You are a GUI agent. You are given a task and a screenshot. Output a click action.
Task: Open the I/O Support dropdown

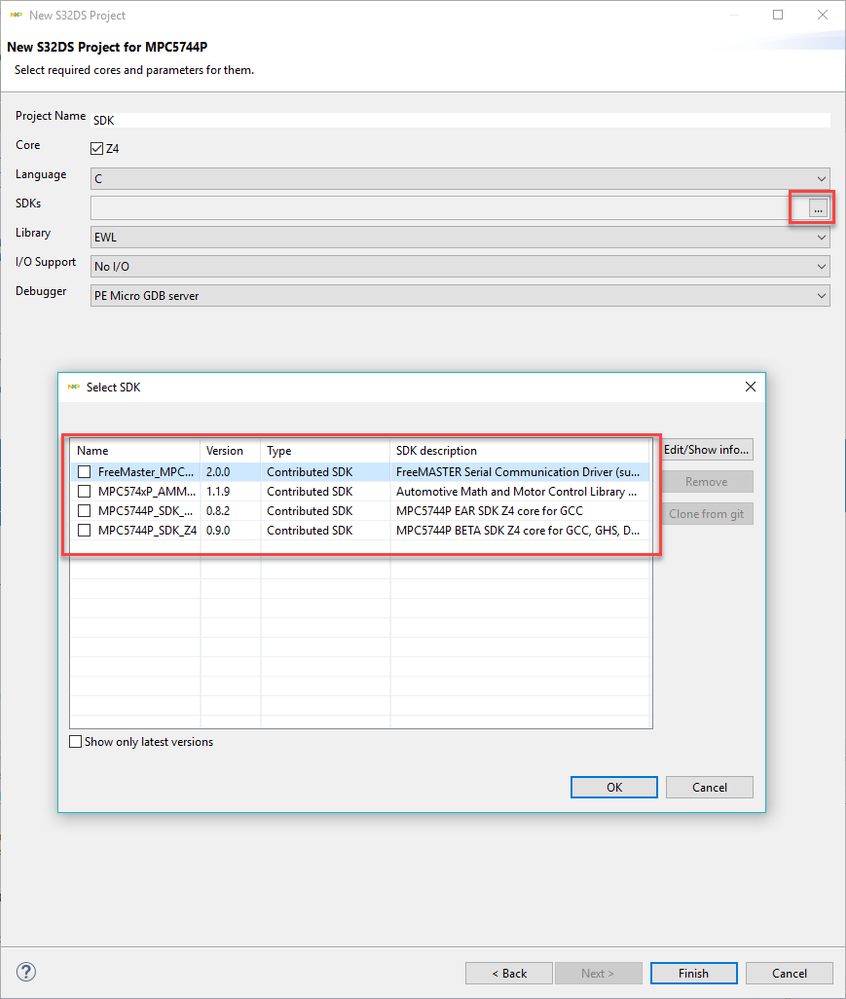(460, 266)
